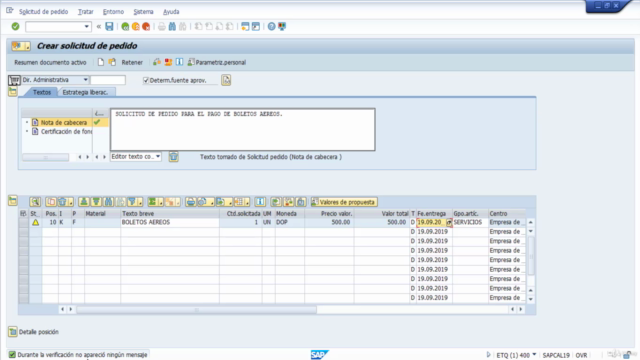
Task: Open the command field dropdown arrow
Action: tap(87, 27)
